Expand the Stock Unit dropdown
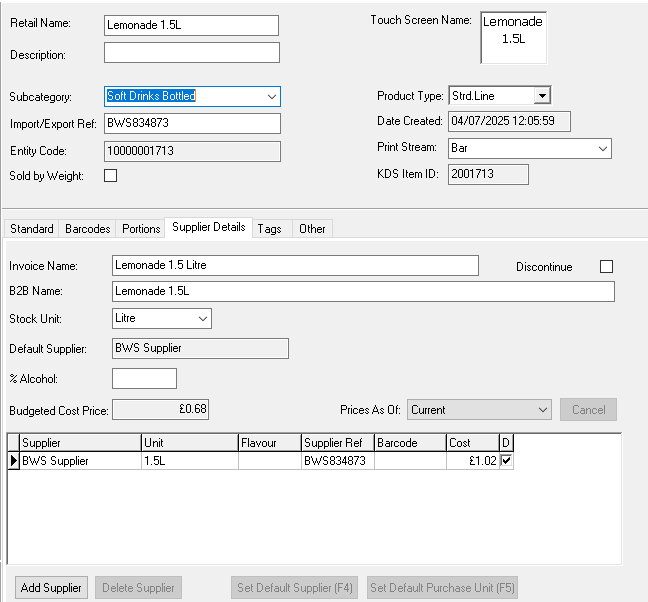 click(x=203, y=318)
